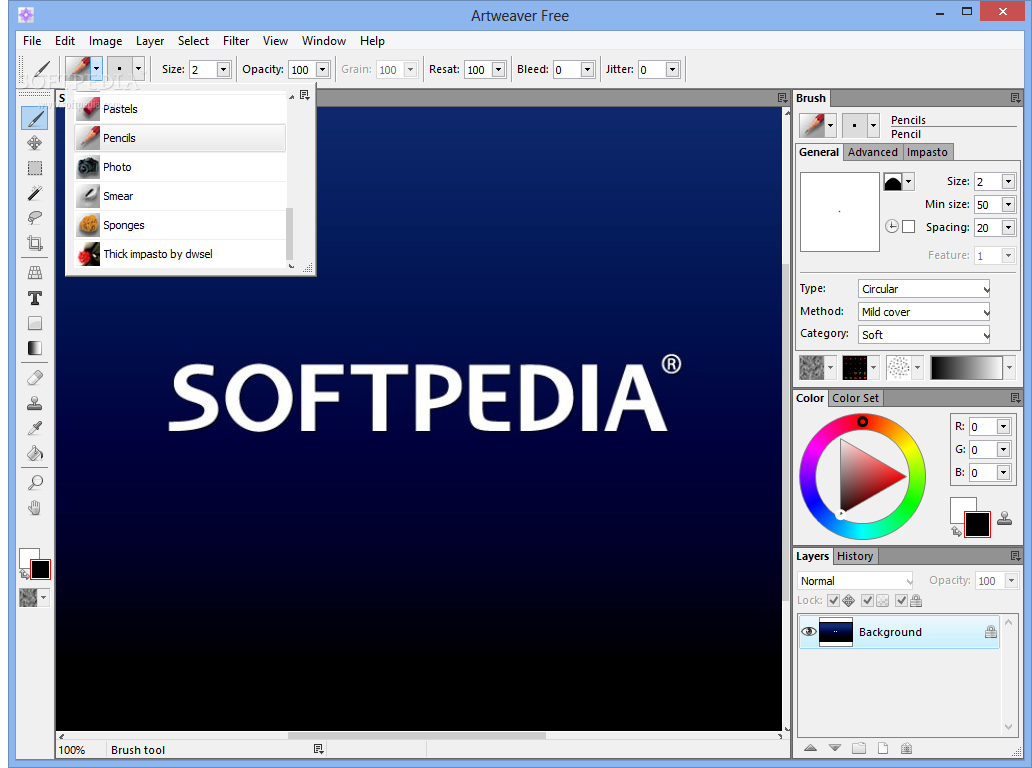This screenshot has height=768, width=1032.
Task: Switch to the History tab
Action: coord(855,556)
